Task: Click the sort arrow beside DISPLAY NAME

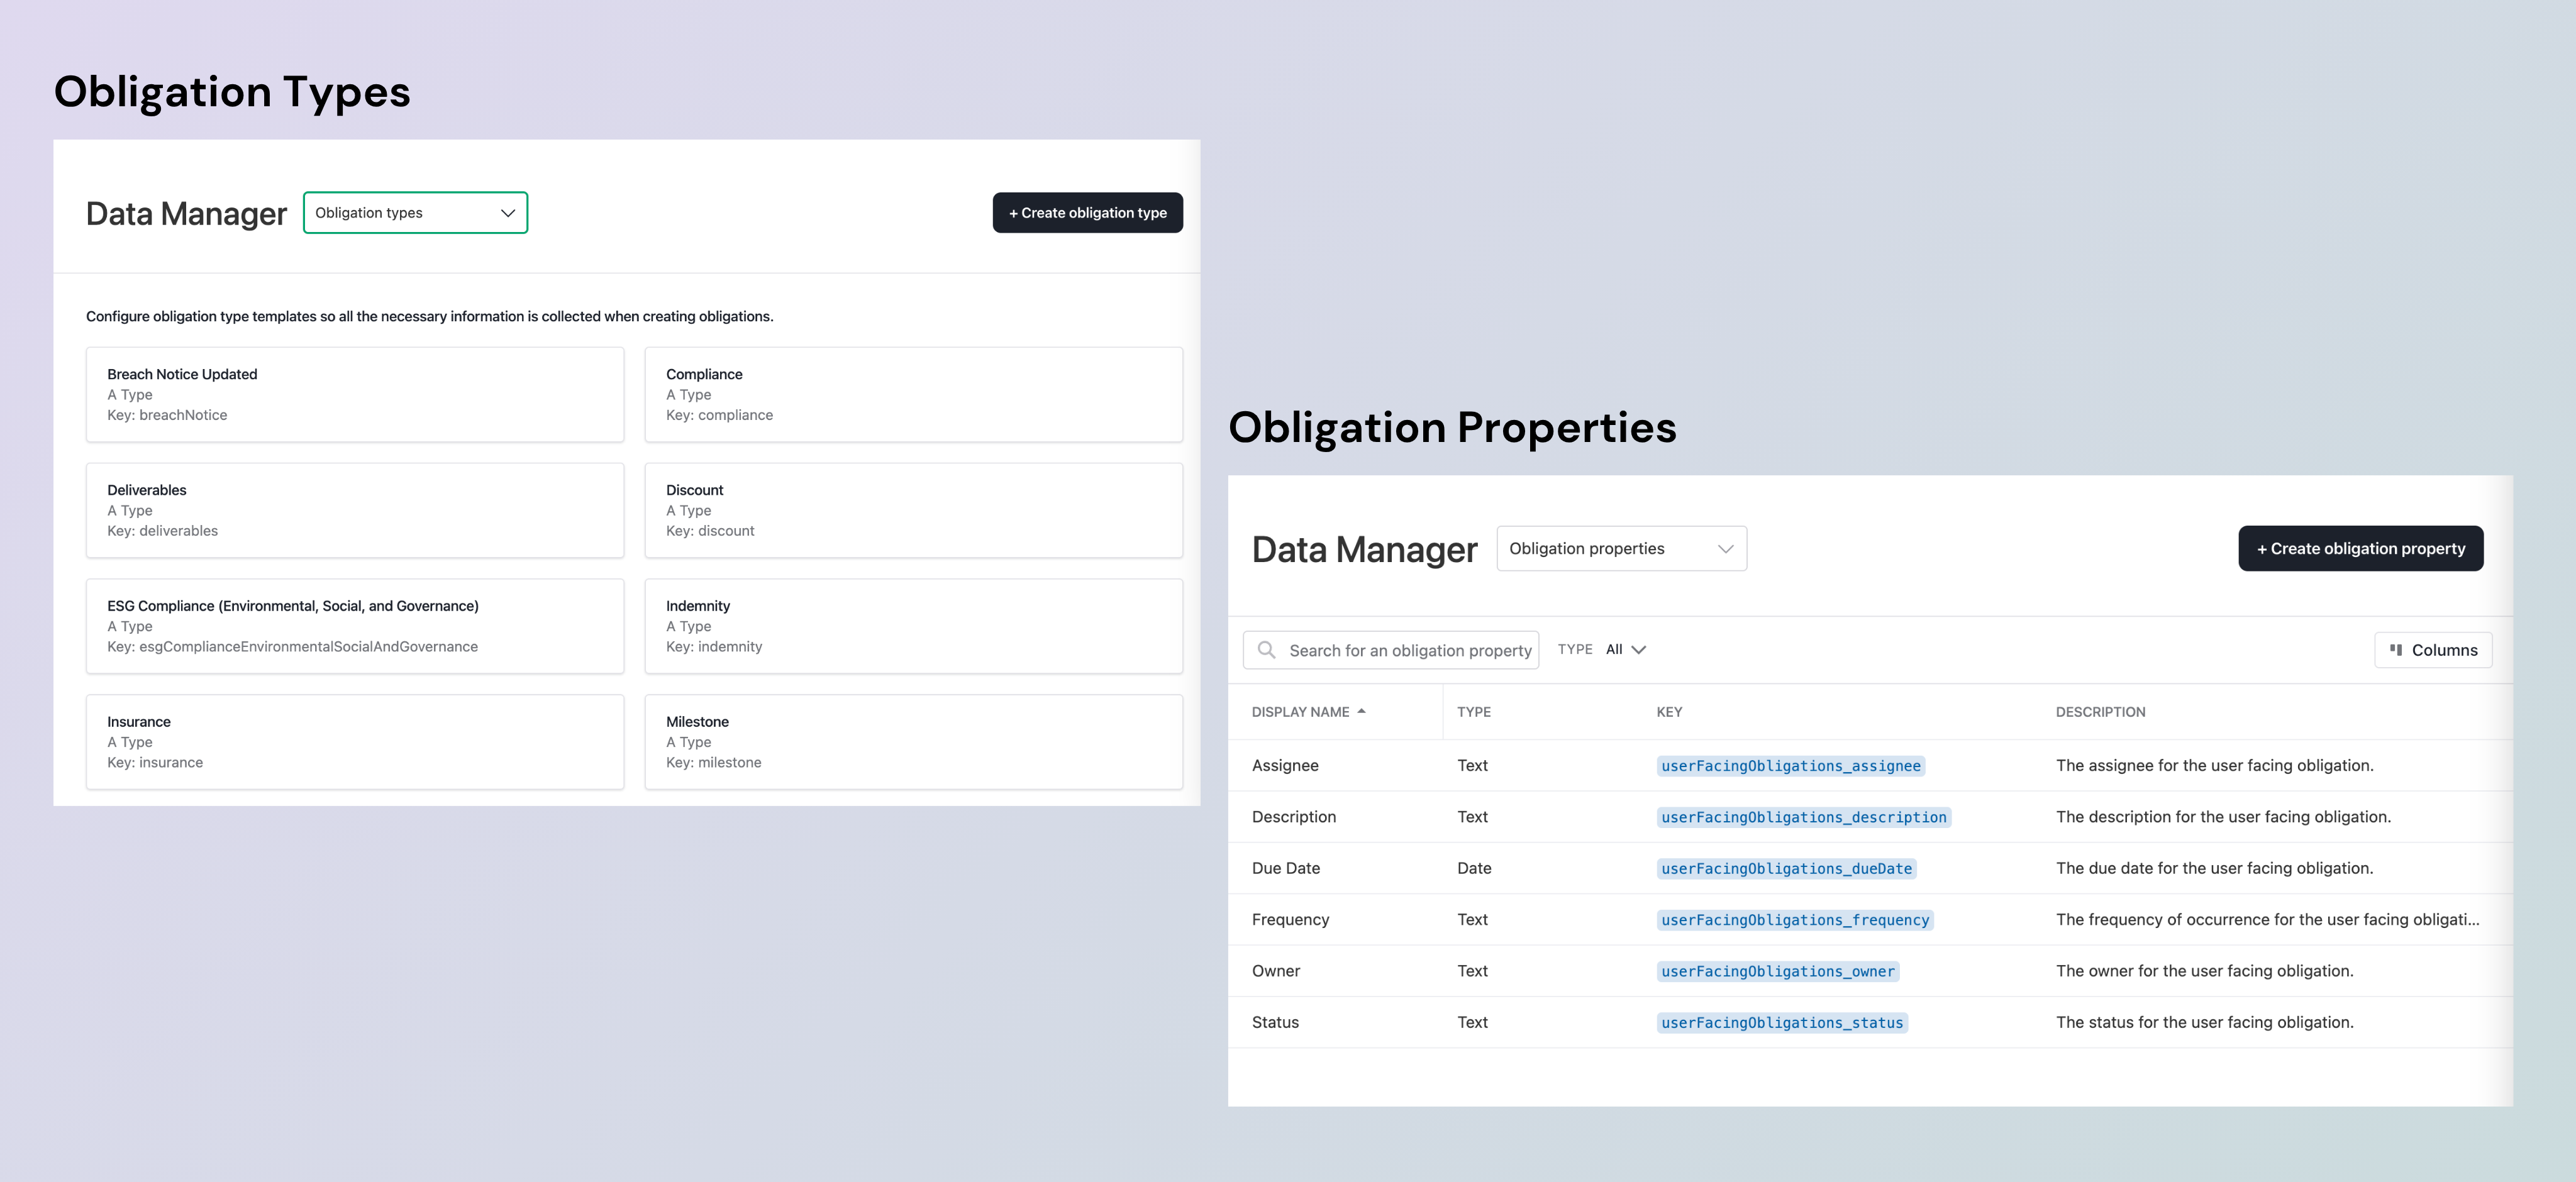Action: (x=1361, y=711)
